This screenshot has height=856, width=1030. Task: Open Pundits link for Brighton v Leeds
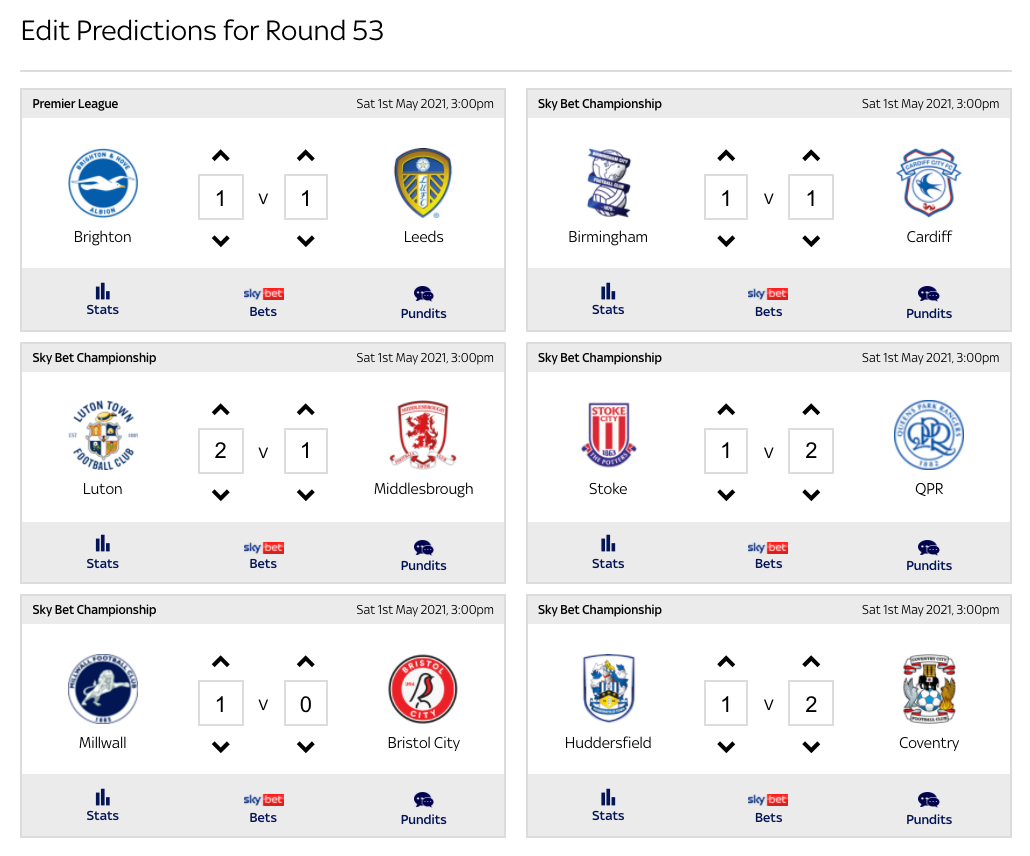pyautogui.click(x=423, y=302)
